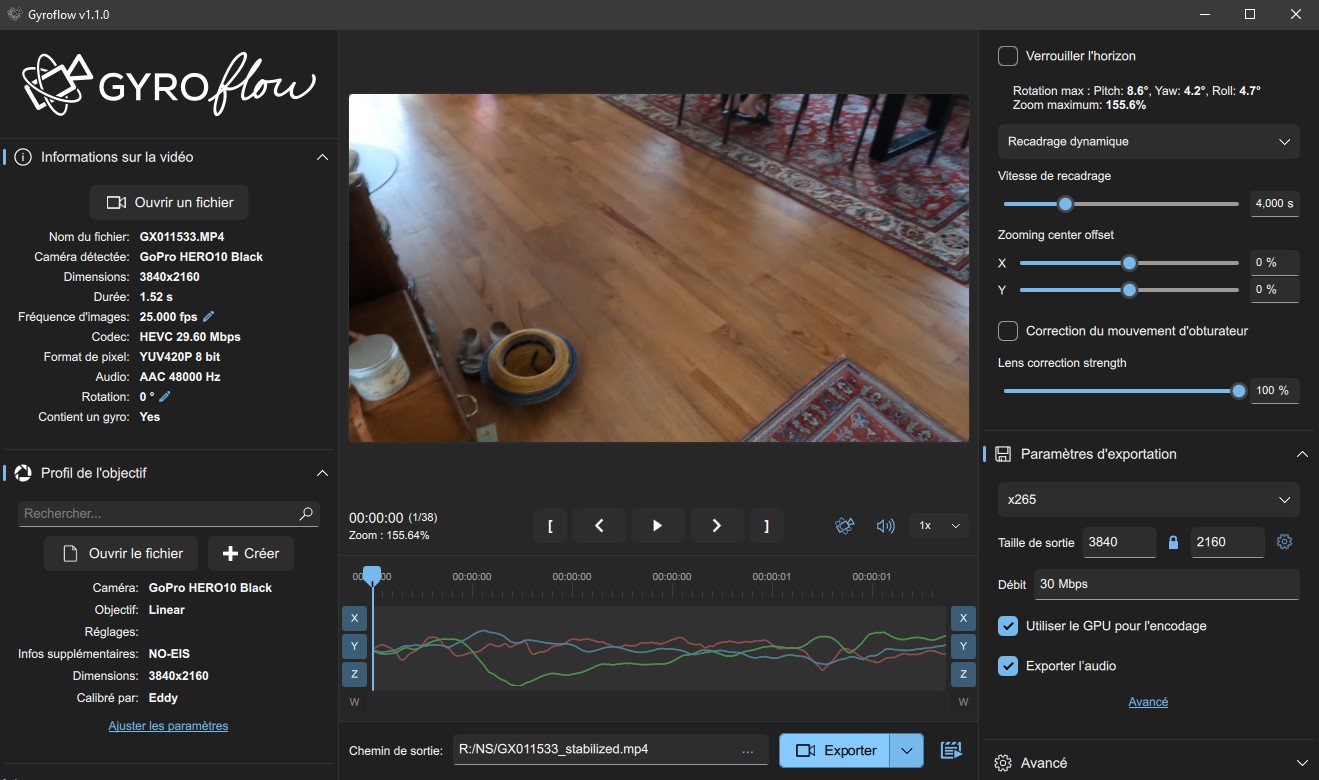Click the X offset 0 % value field
The width and height of the screenshot is (1319, 780).
[x=1275, y=263]
